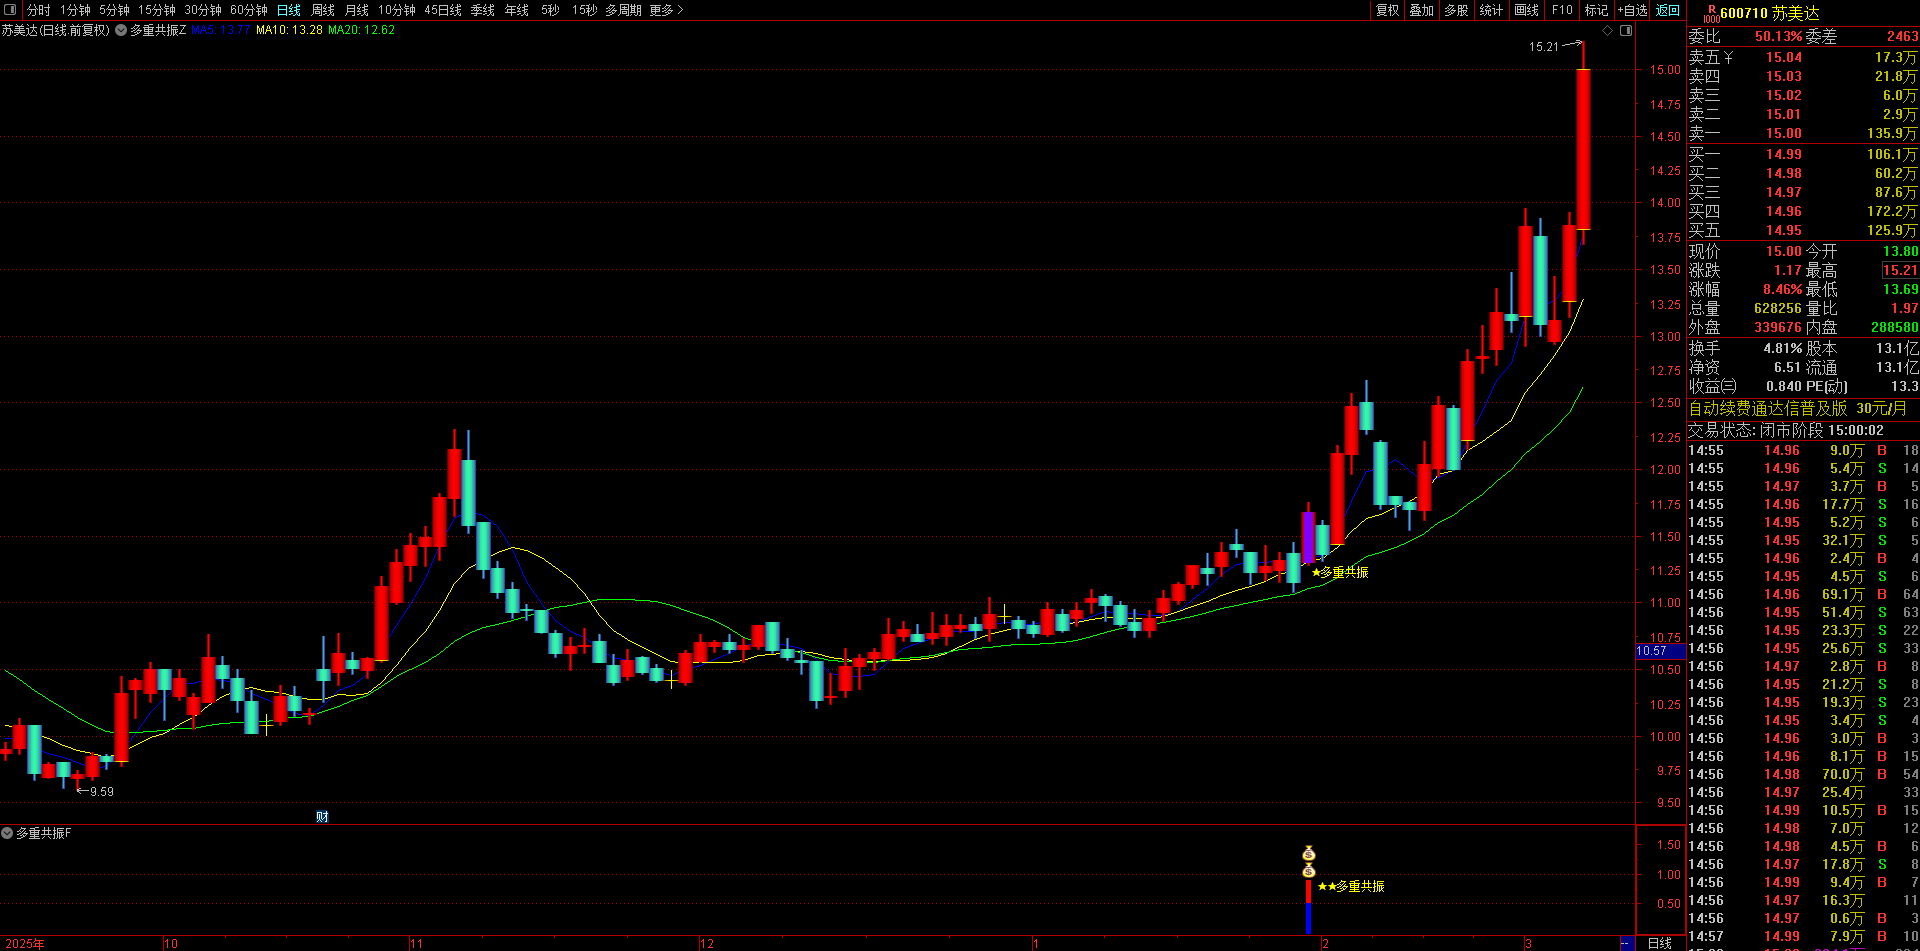Click MA20: 12.62 indicator value

[361, 30]
